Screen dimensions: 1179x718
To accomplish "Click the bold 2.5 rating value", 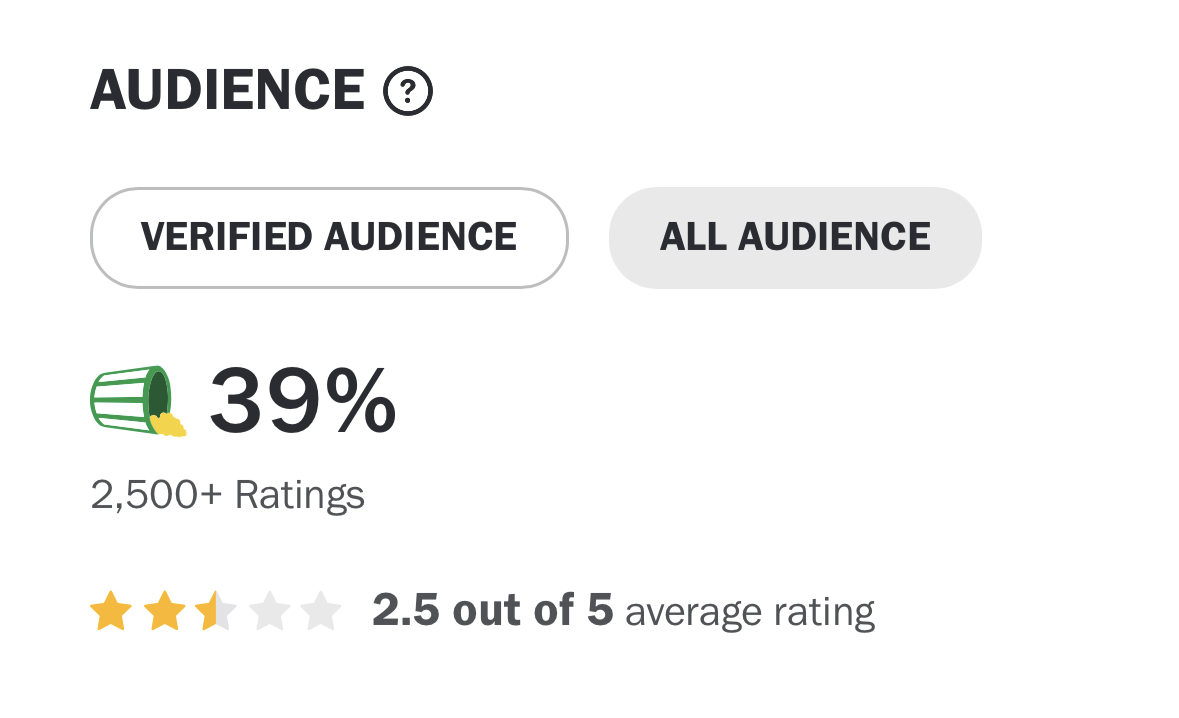I will tap(406, 610).
